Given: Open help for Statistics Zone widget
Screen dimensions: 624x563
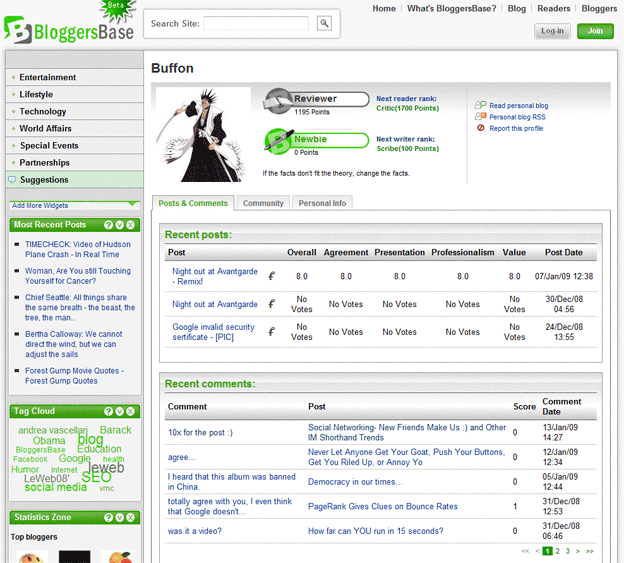Looking at the screenshot, I should point(108,518).
